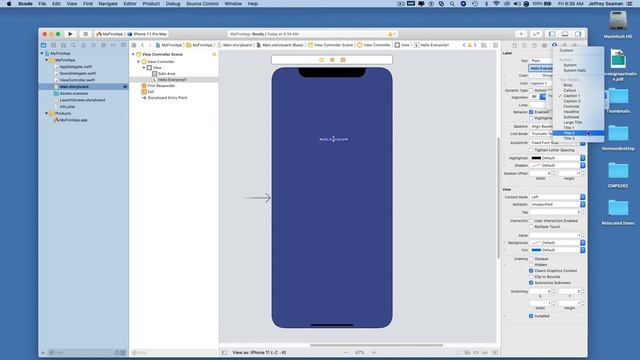Screen dimensions: 640x360
Task: Choose Large Title from font style menu
Action: click(578, 122)
